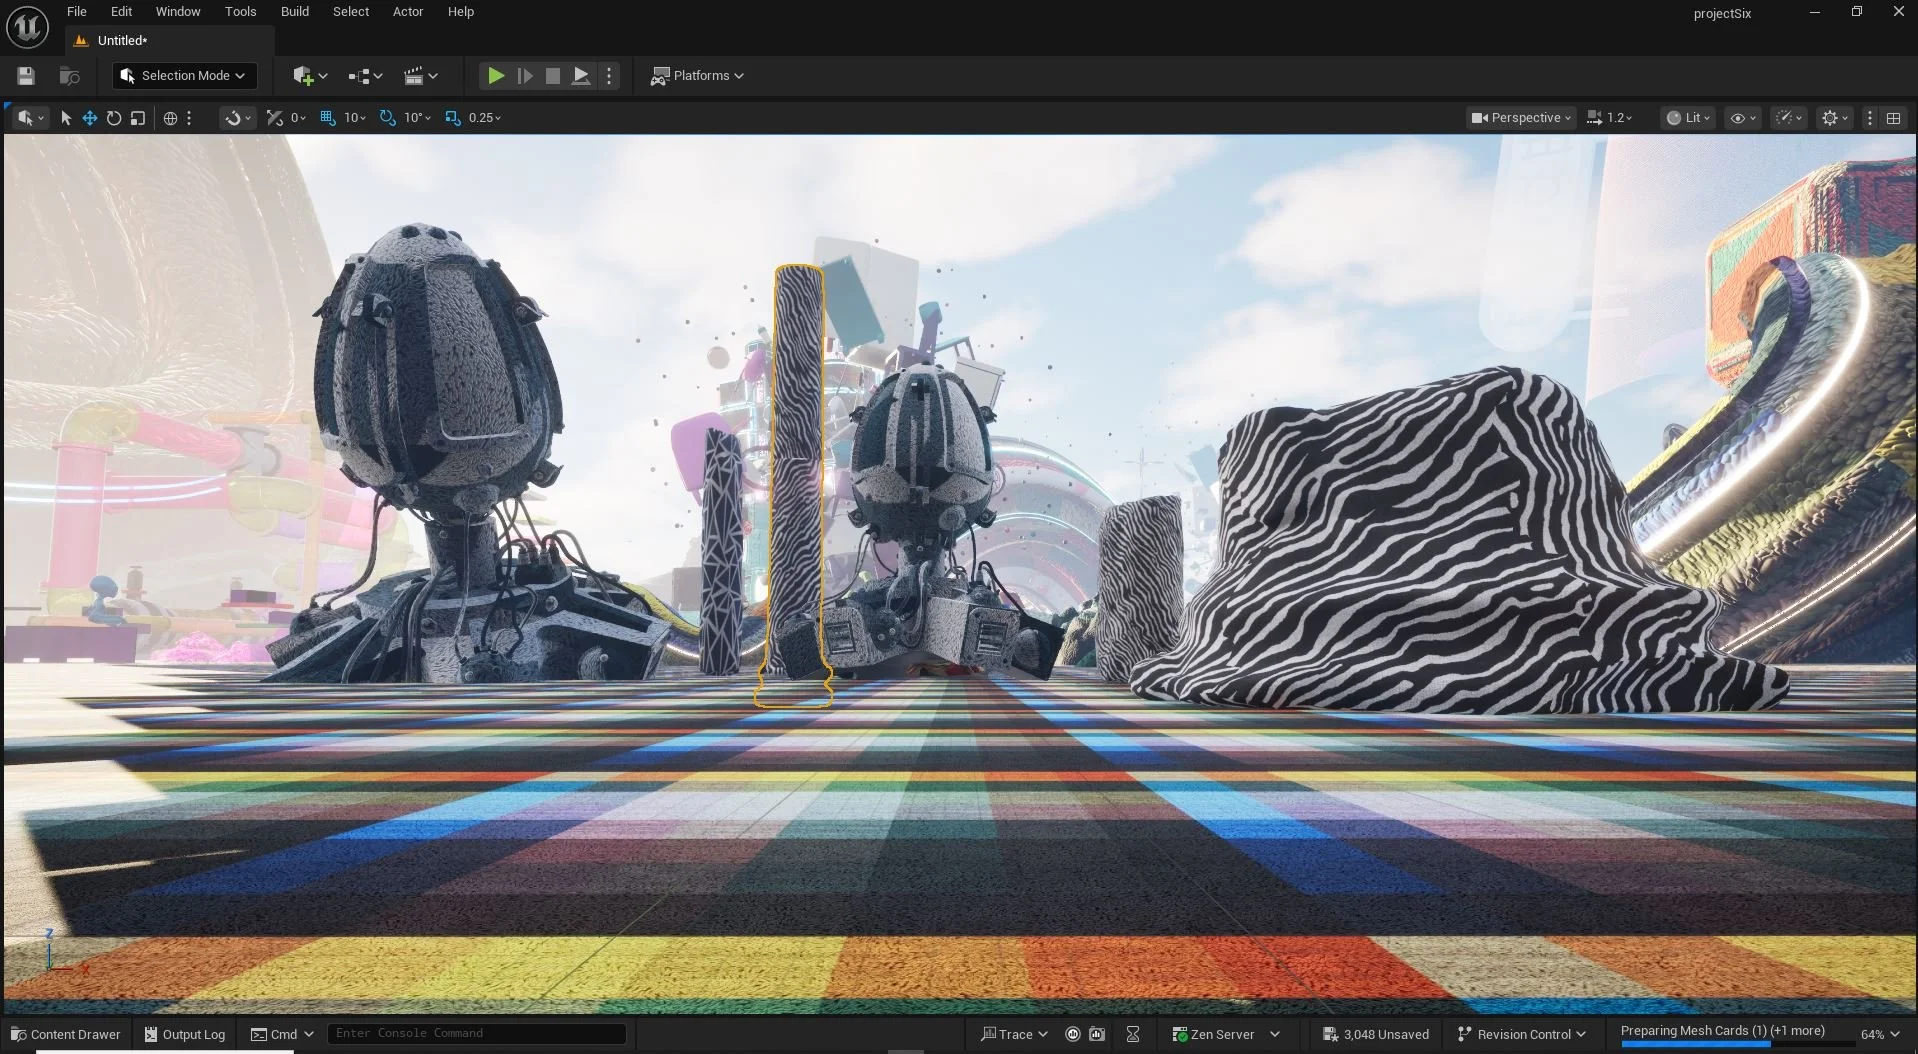Open play mode options three-dot menu
Screen dimensions: 1918x1054
coord(609,76)
